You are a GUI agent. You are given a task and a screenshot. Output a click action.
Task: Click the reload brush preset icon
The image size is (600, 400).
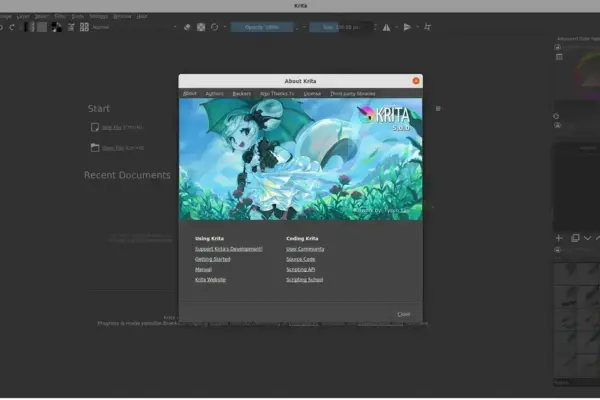pos(214,27)
